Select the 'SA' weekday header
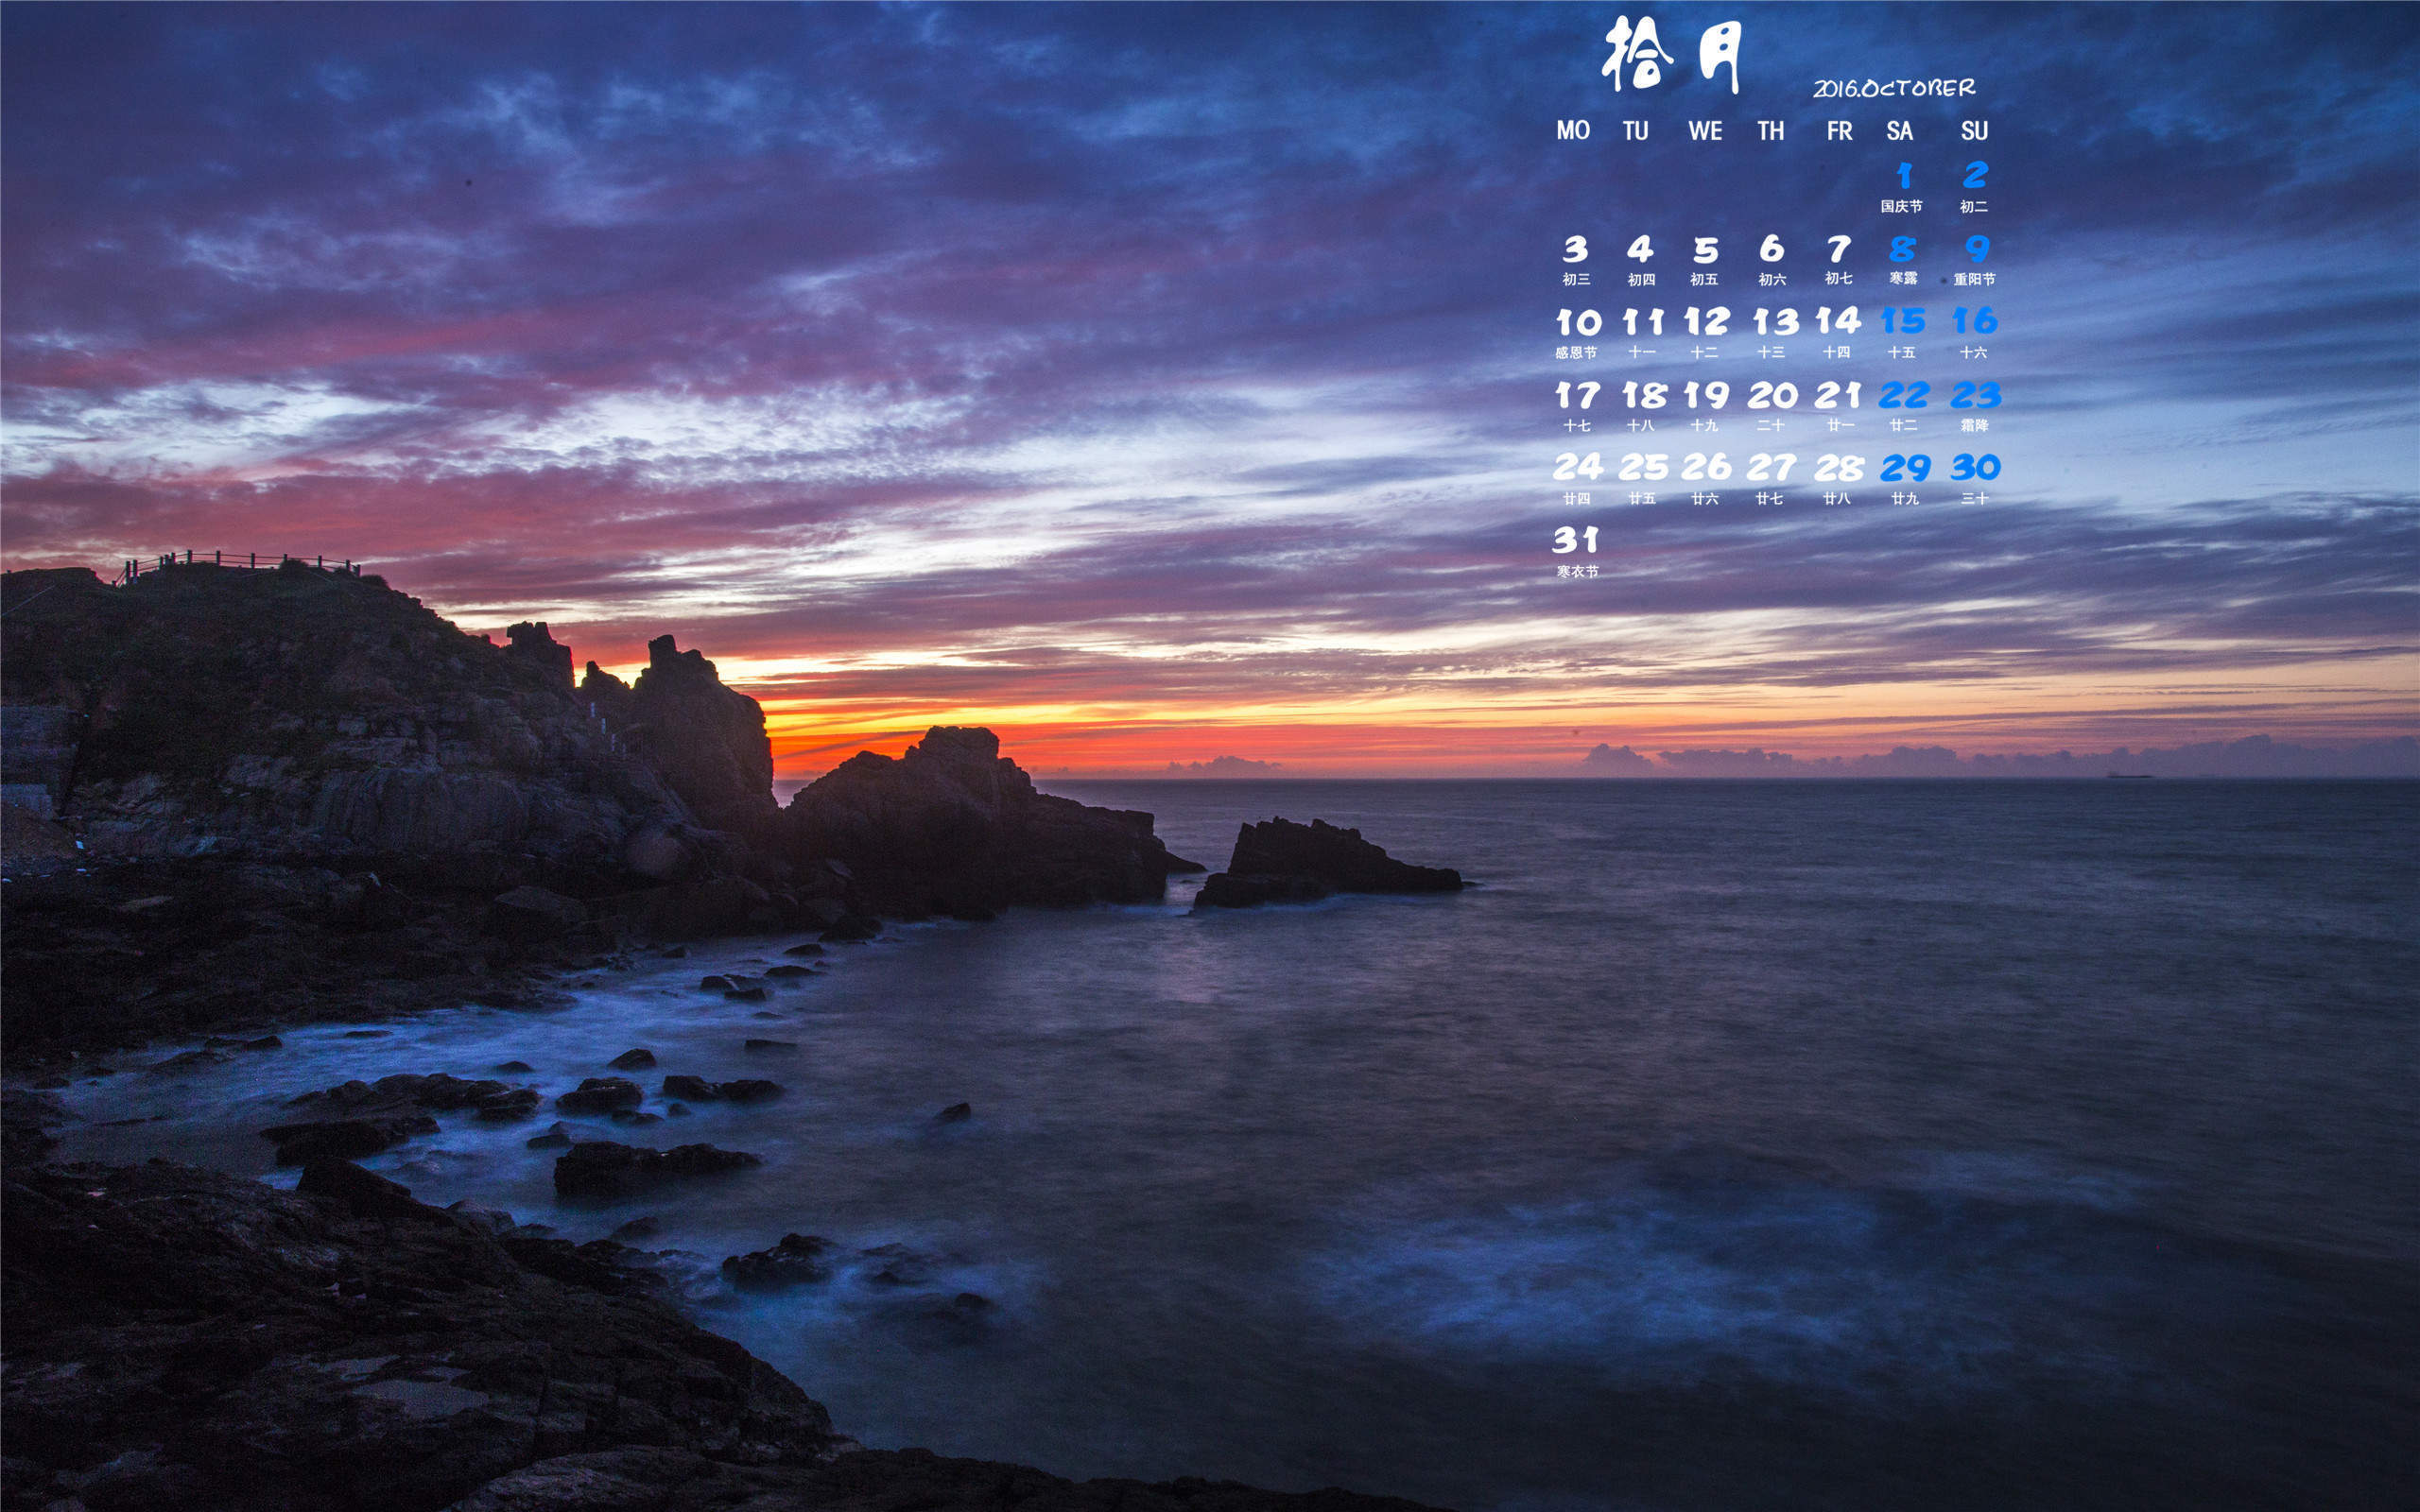2420x1512 pixels. coord(1900,131)
